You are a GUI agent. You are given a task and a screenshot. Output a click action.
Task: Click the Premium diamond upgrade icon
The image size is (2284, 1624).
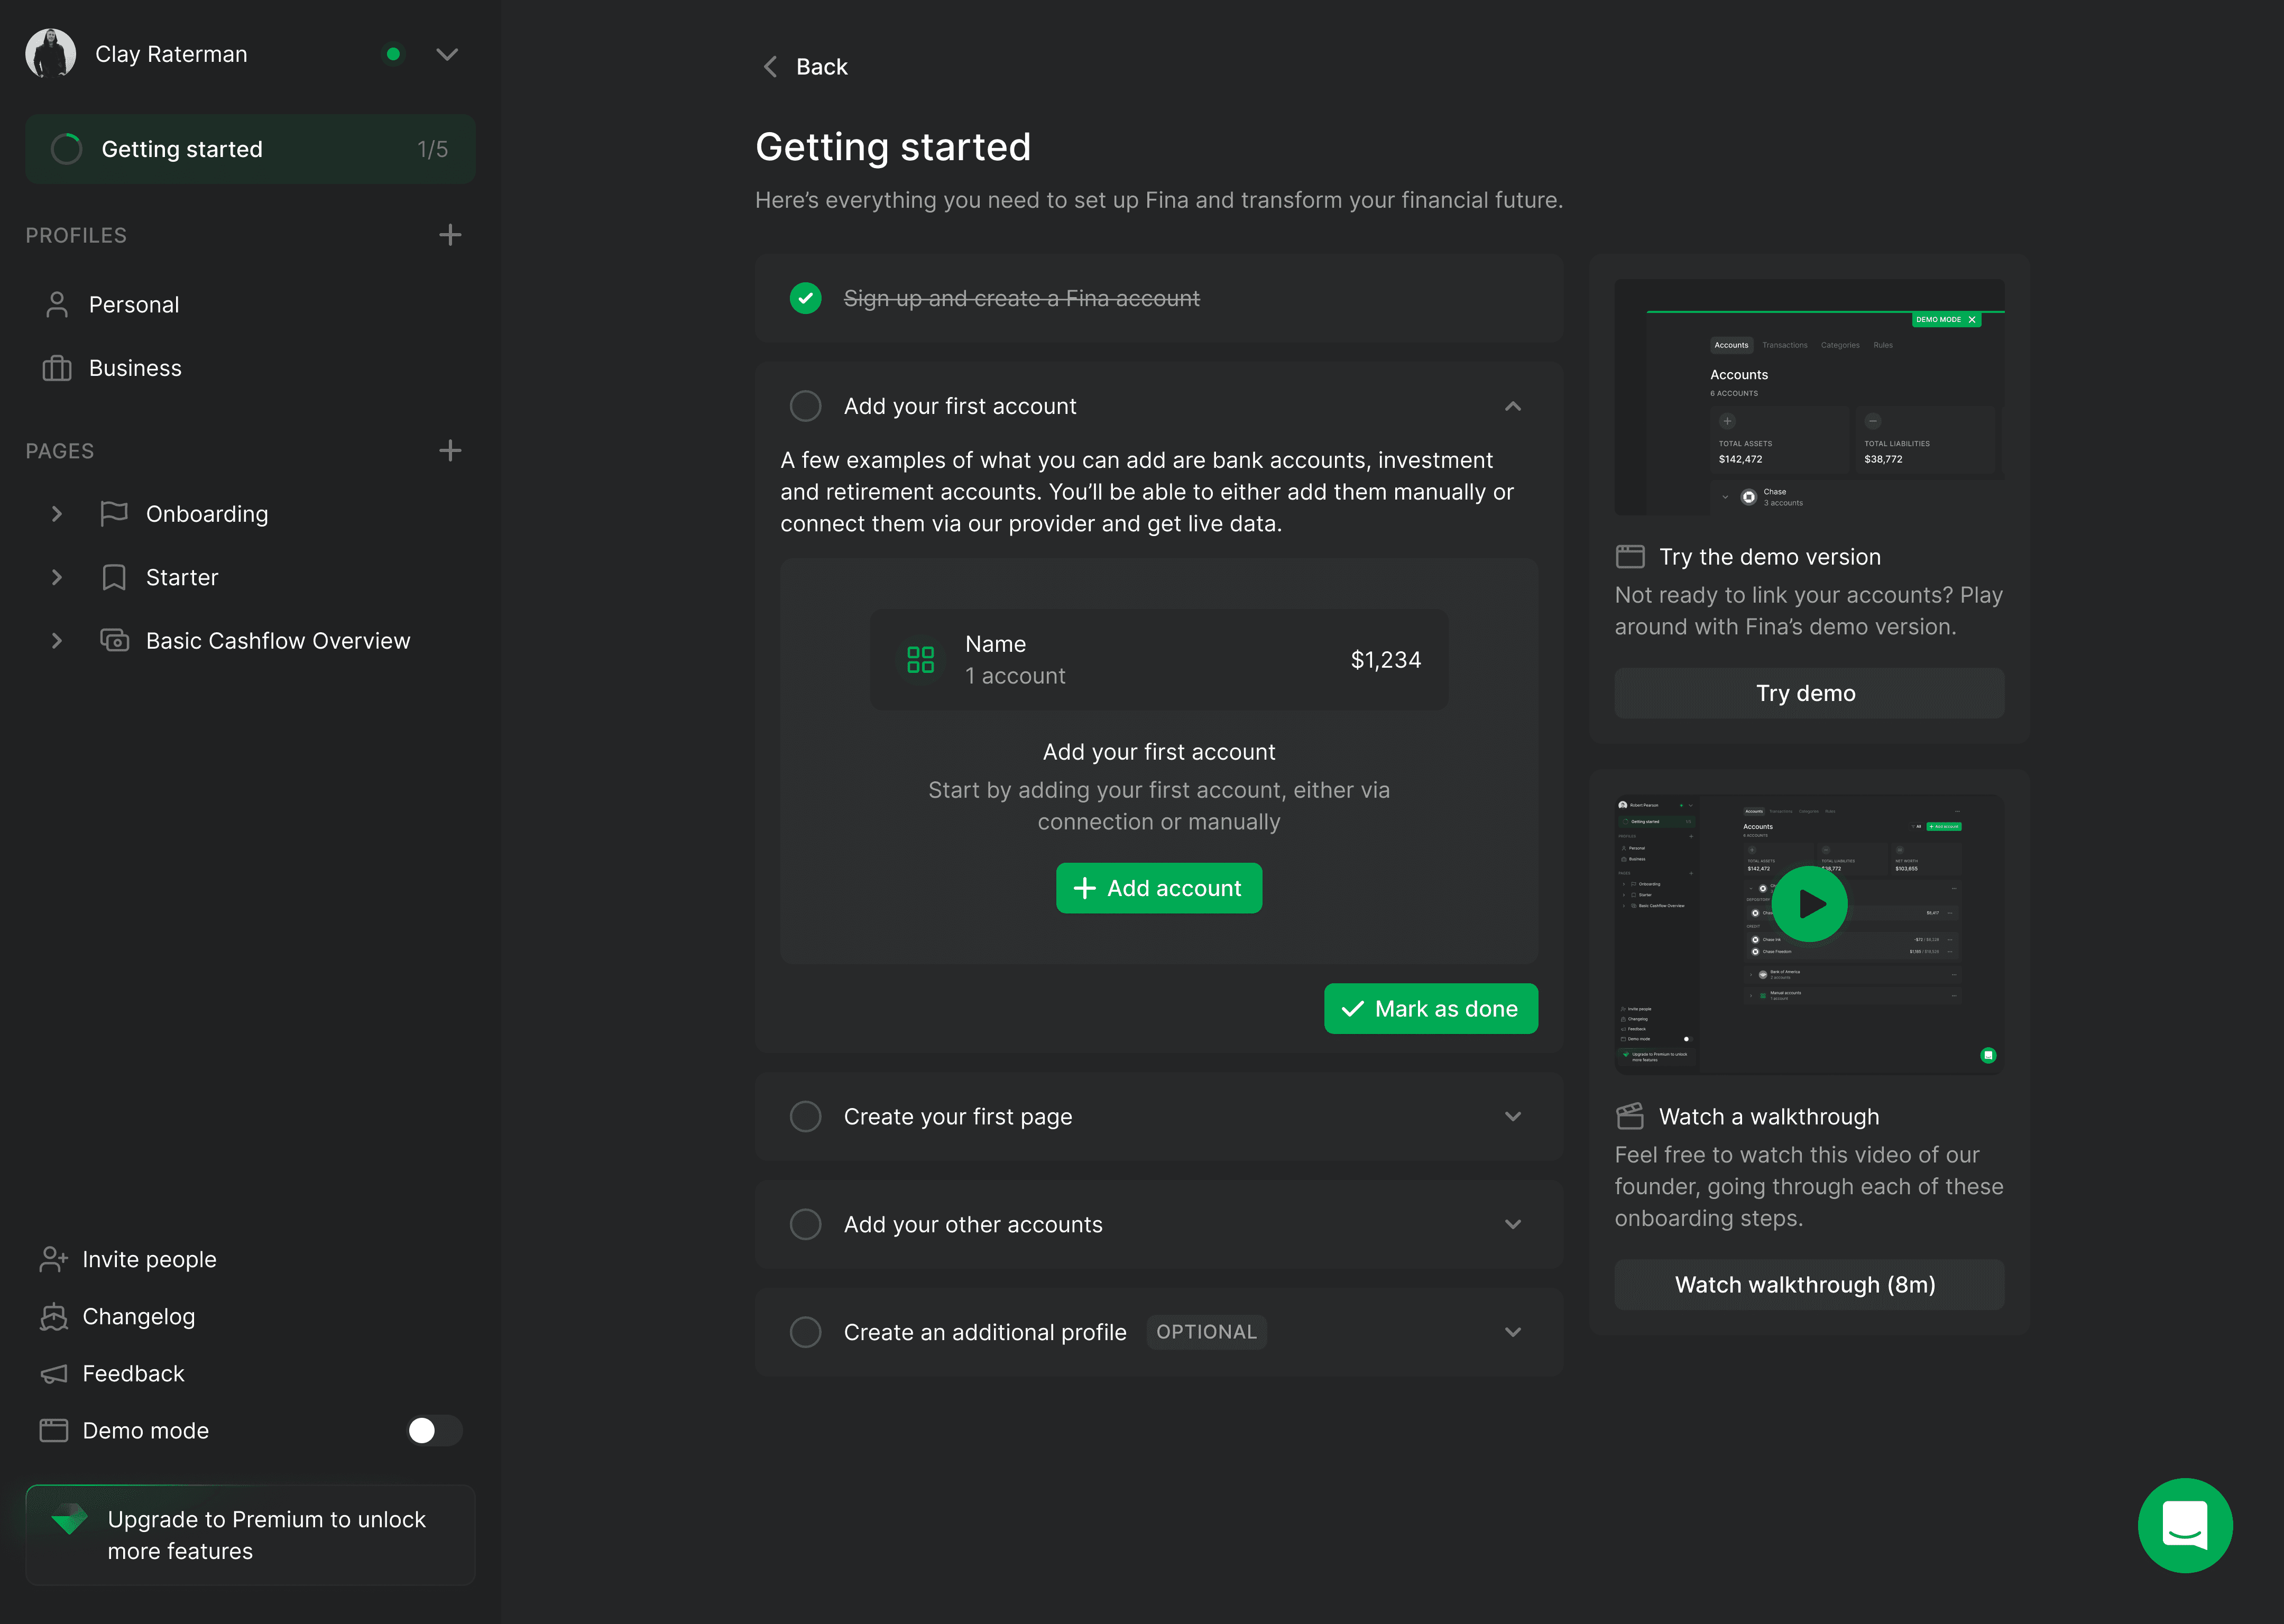pyautogui.click(x=70, y=1519)
